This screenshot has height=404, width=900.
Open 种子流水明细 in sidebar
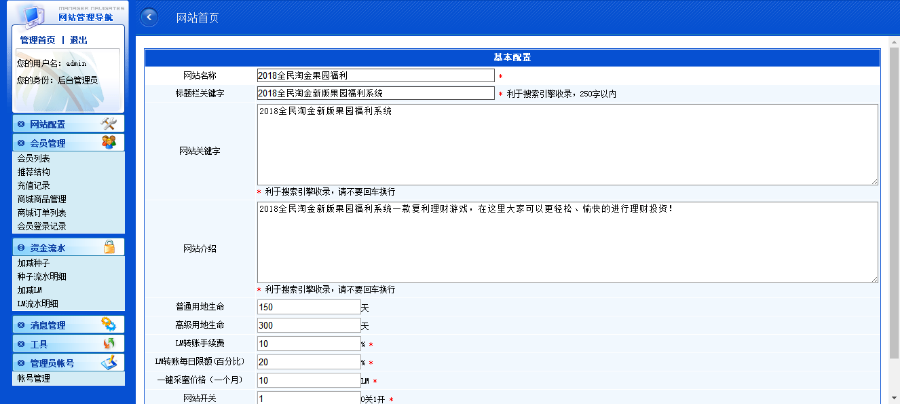click(x=42, y=277)
